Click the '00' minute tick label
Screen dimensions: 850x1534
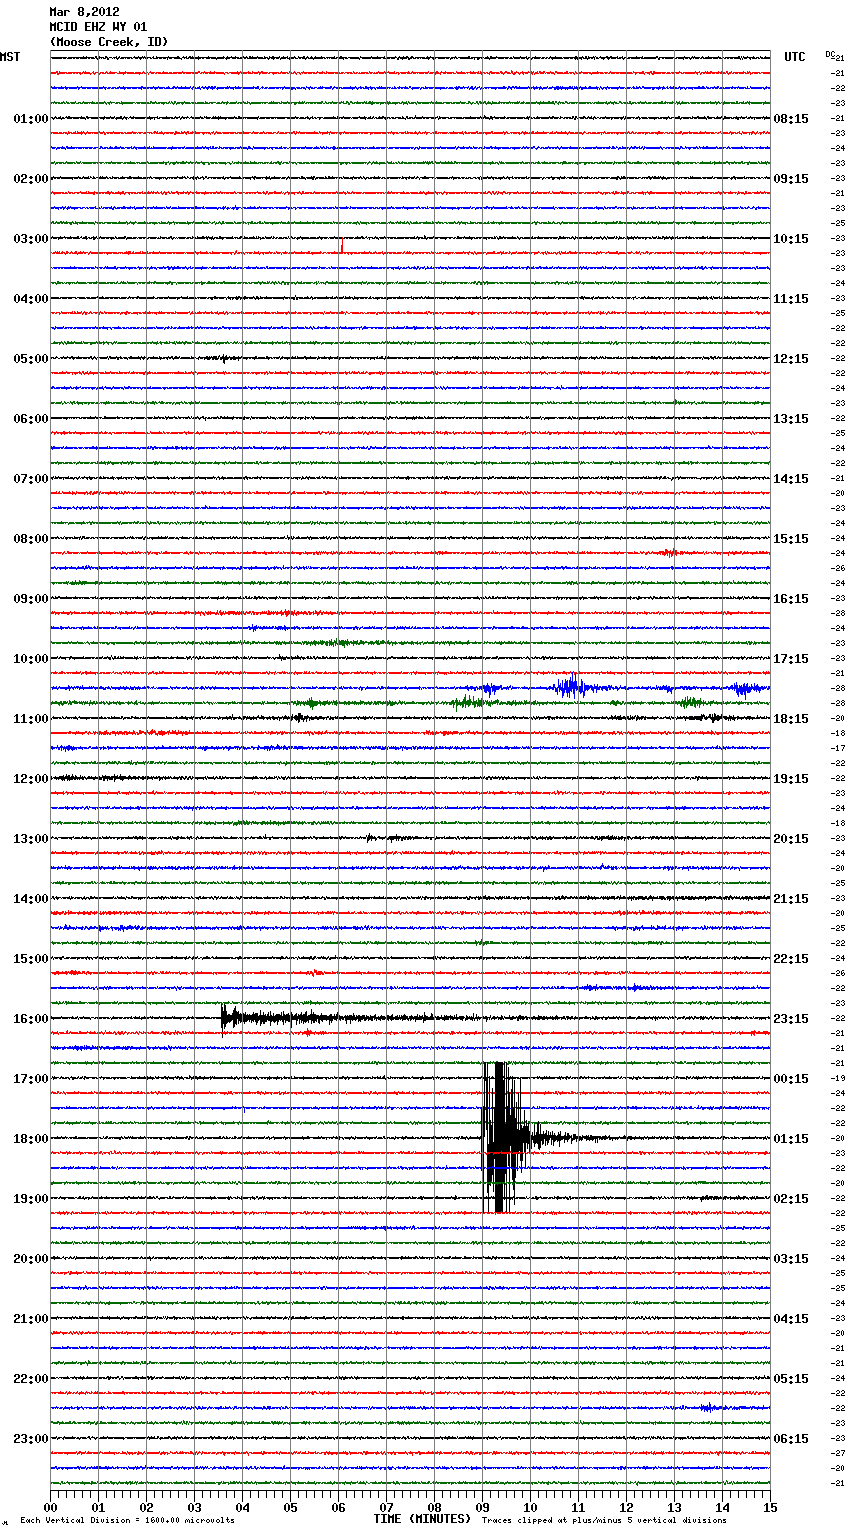[51, 1507]
